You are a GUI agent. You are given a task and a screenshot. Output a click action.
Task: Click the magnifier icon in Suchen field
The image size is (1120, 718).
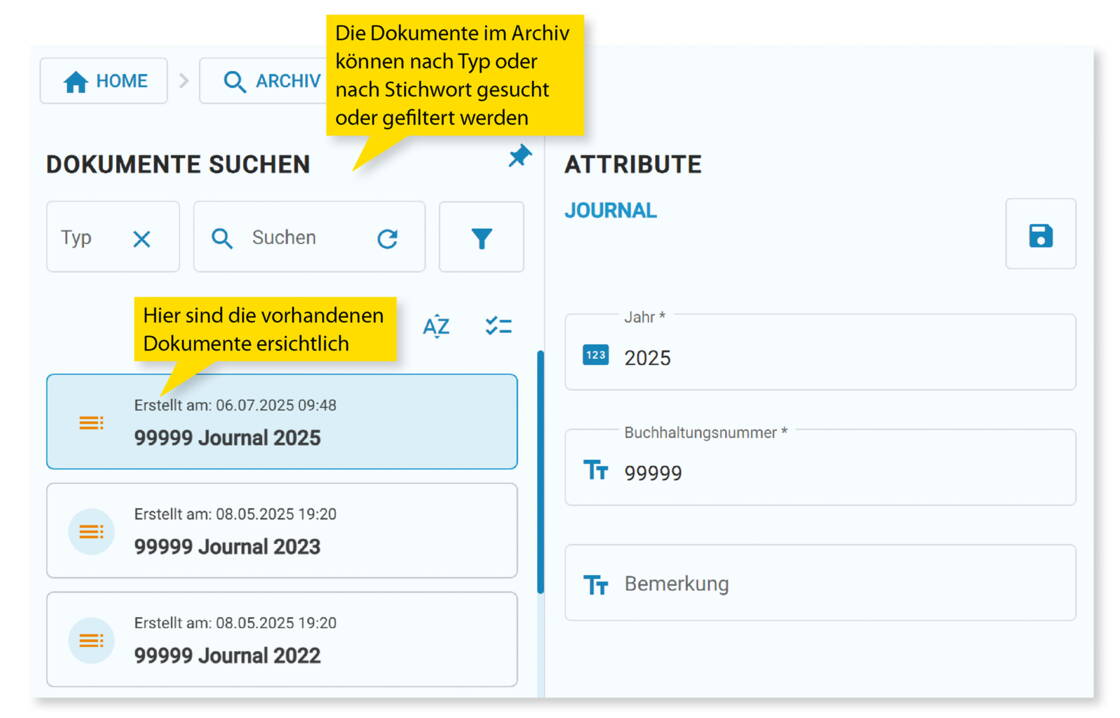[222, 238]
